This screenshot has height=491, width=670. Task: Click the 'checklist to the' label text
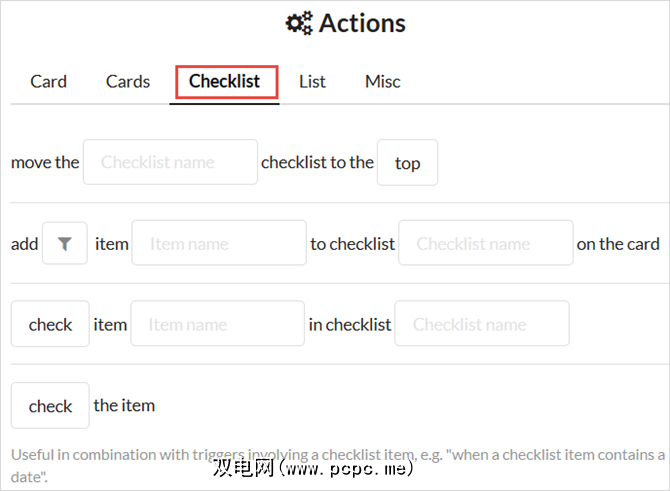pyautogui.click(x=317, y=162)
